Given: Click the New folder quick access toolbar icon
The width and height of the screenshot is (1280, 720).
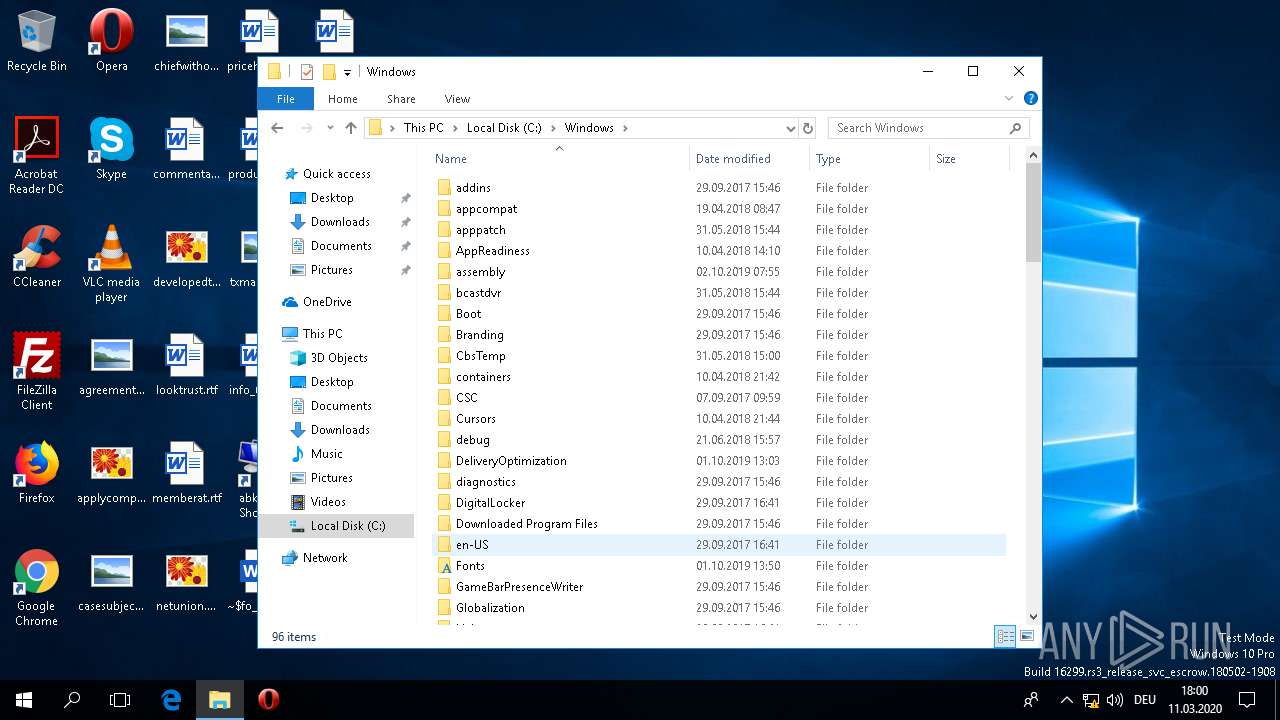Looking at the screenshot, I should tap(328, 72).
